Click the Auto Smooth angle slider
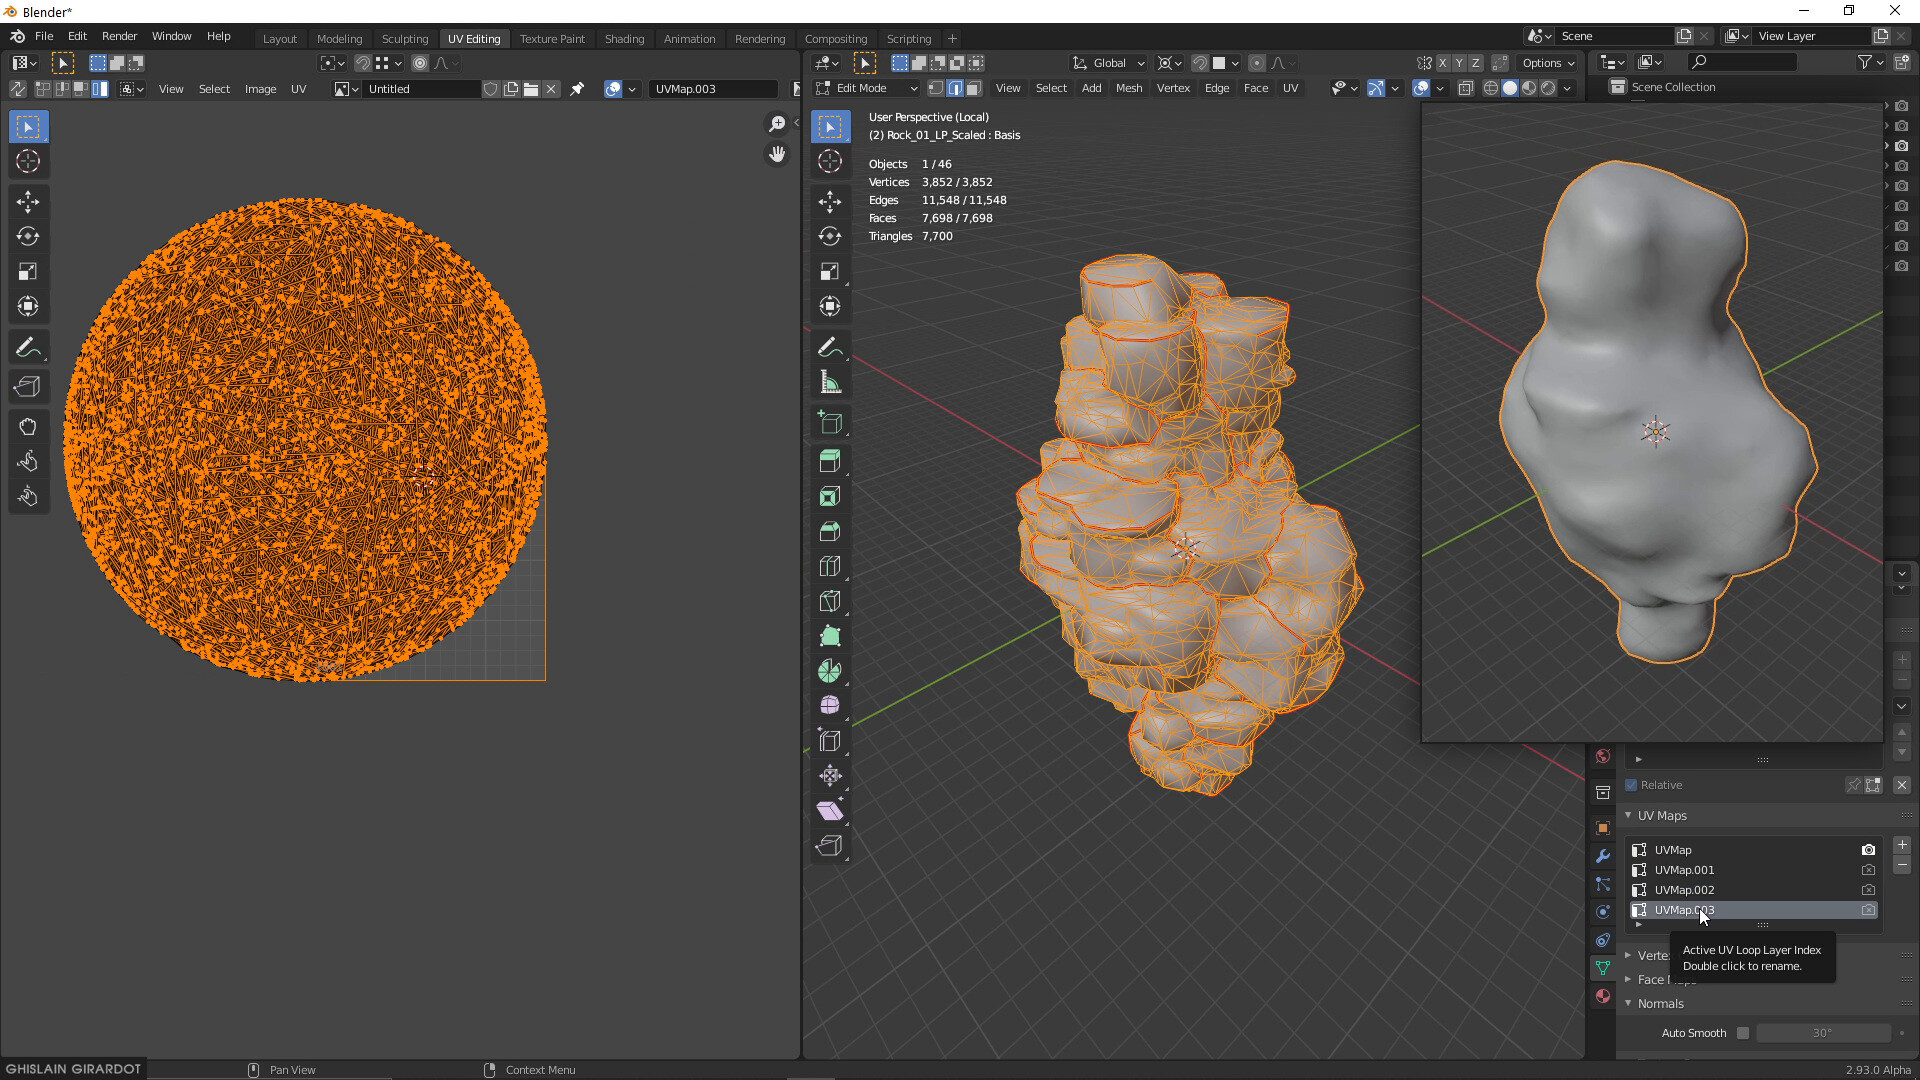 pyautogui.click(x=1823, y=1033)
